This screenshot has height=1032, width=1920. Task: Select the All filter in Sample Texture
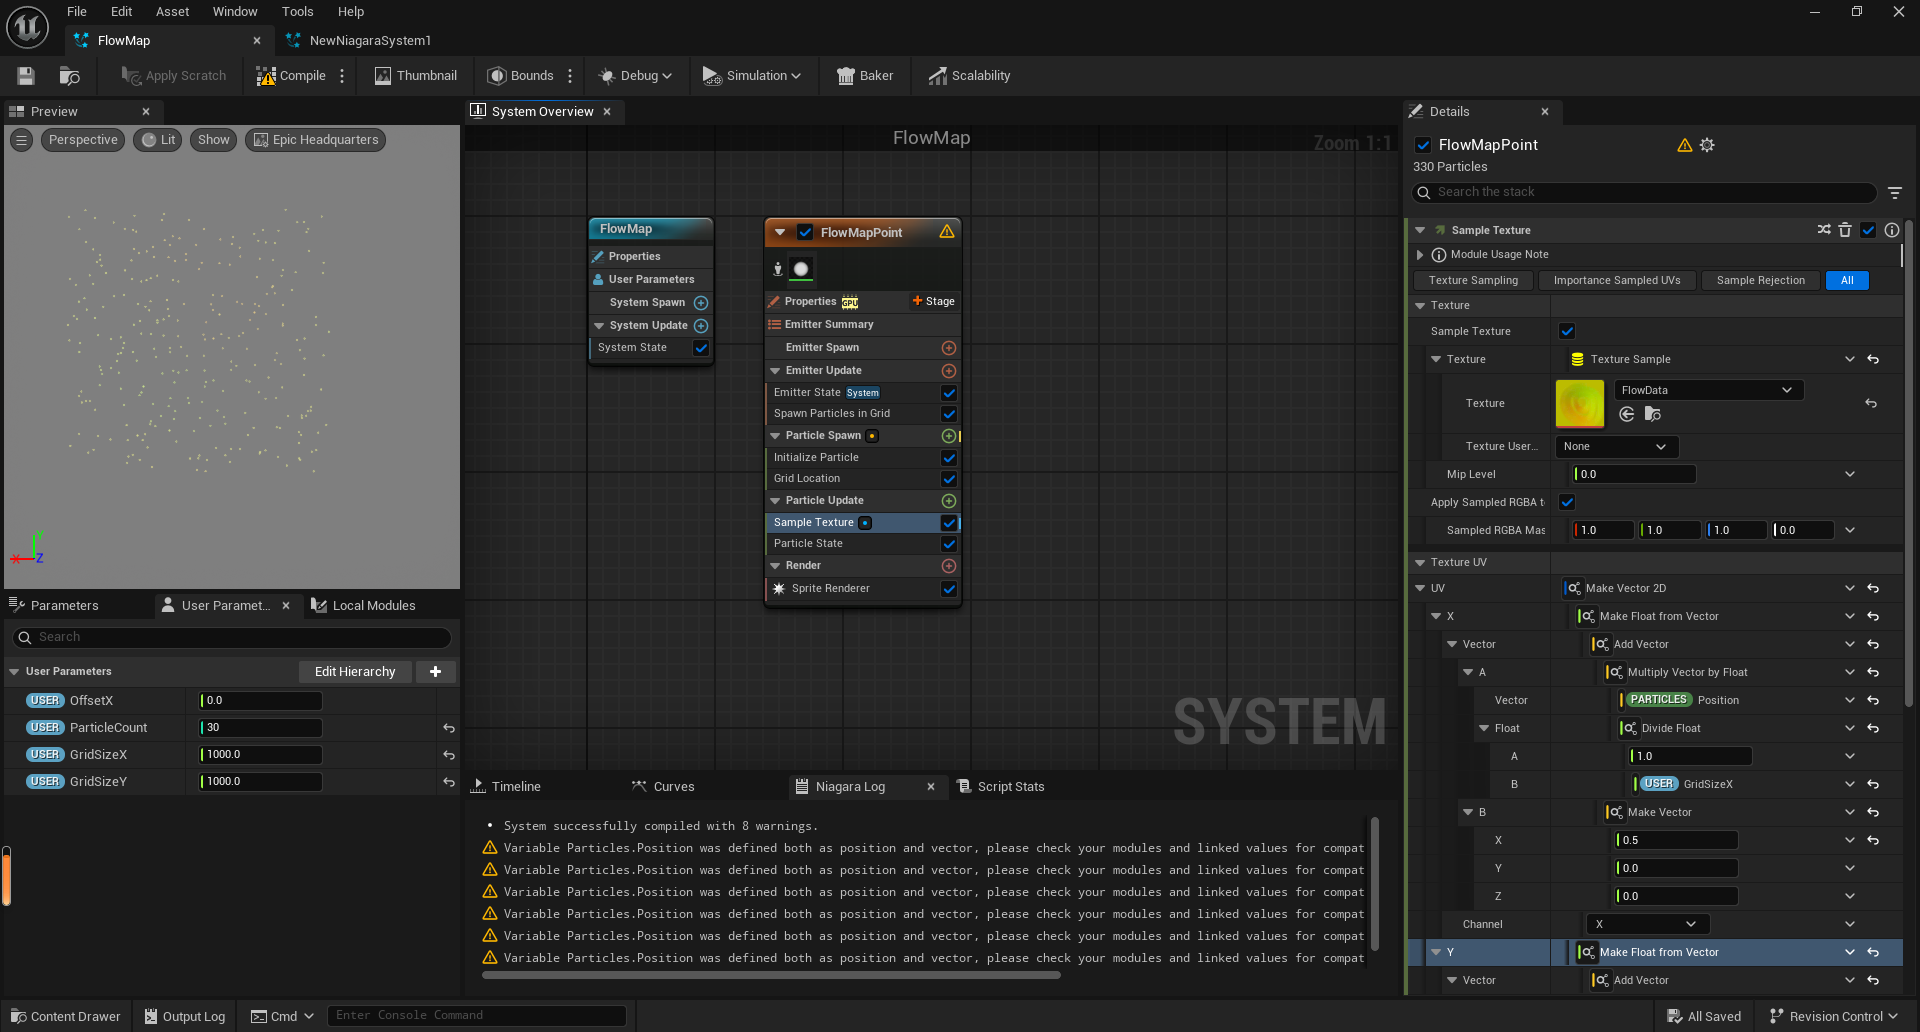click(1846, 280)
